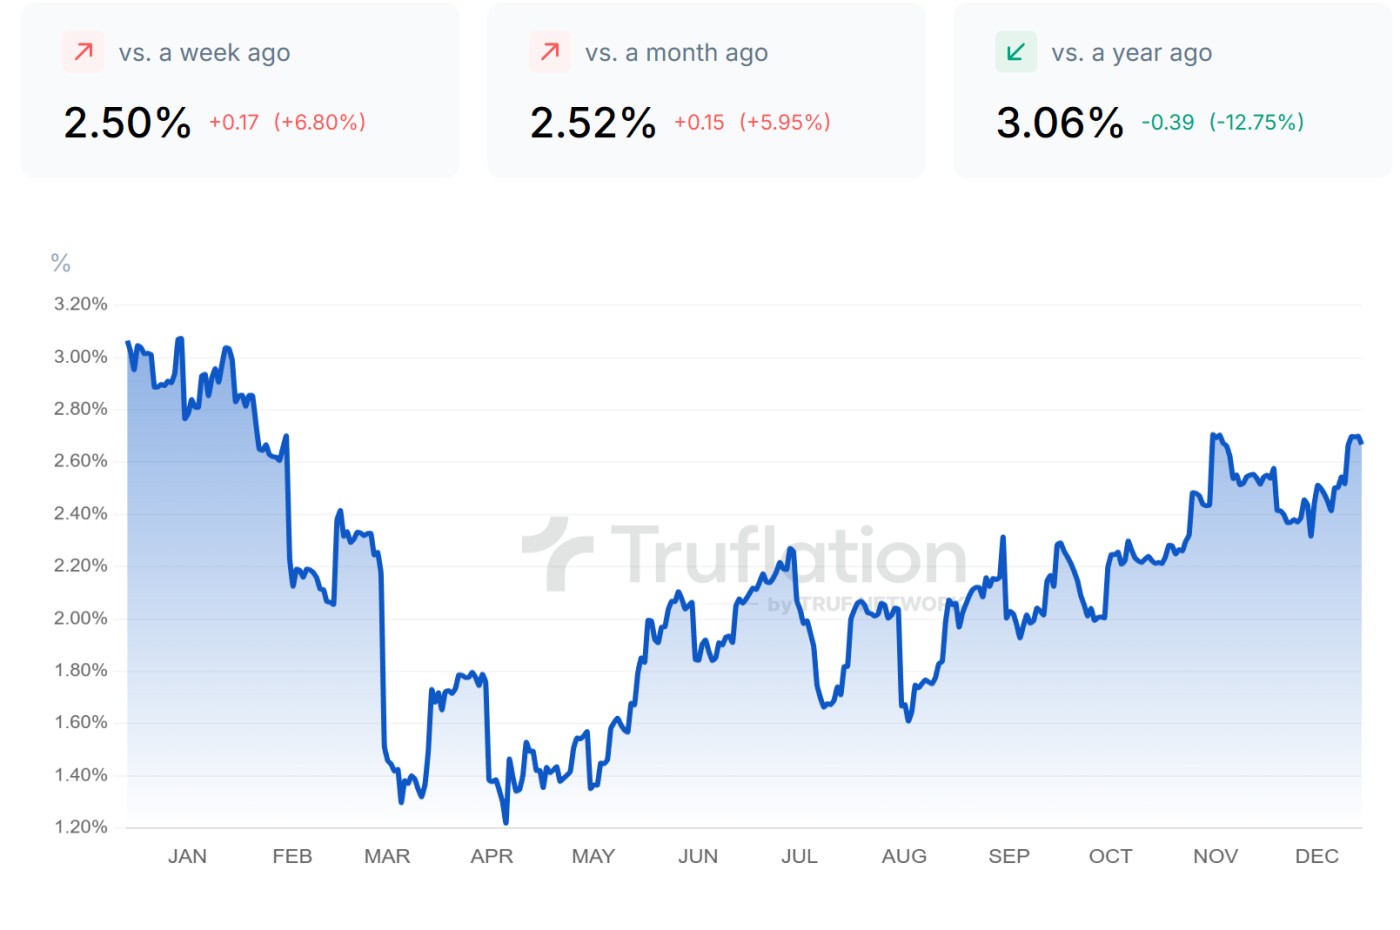Click the 2.52% month-ago value
Viewport: 1400px width, 930px height.
point(593,123)
